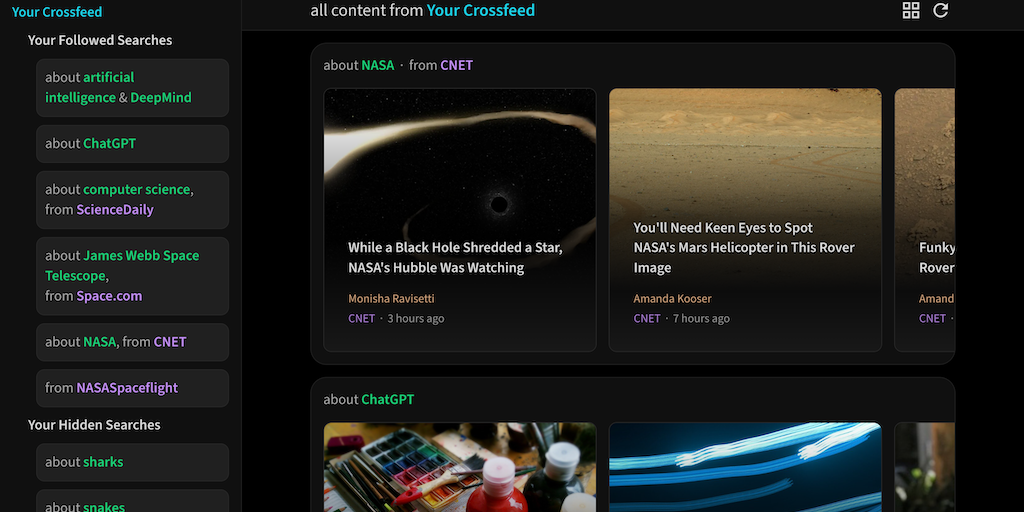
Task: Switch to grid layout view icon
Action: (910, 10)
